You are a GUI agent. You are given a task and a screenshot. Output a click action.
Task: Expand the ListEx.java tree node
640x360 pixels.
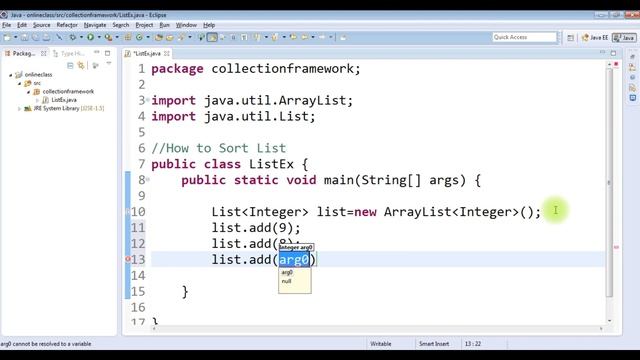(x=37, y=100)
